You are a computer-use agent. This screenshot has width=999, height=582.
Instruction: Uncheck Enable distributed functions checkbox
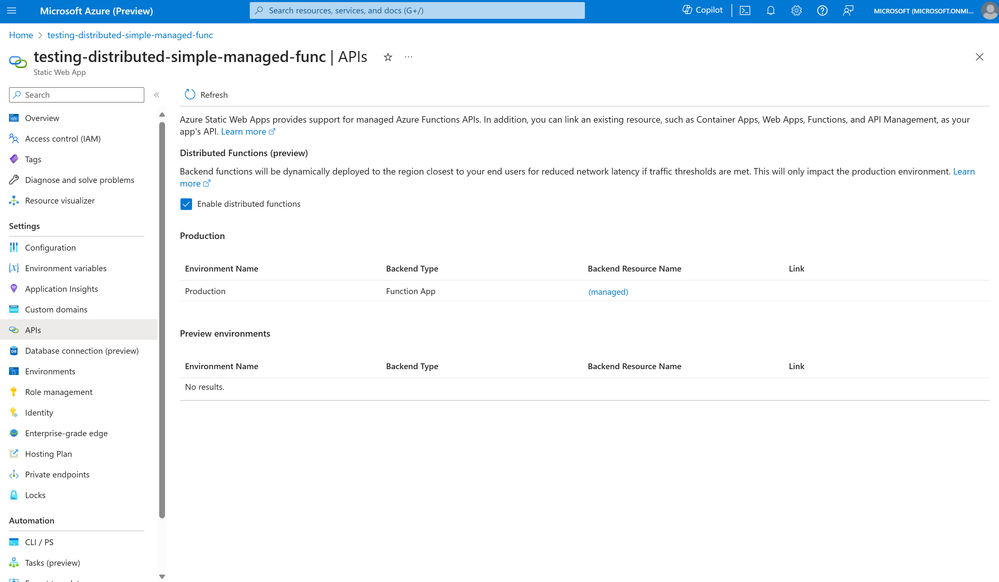tap(186, 204)
